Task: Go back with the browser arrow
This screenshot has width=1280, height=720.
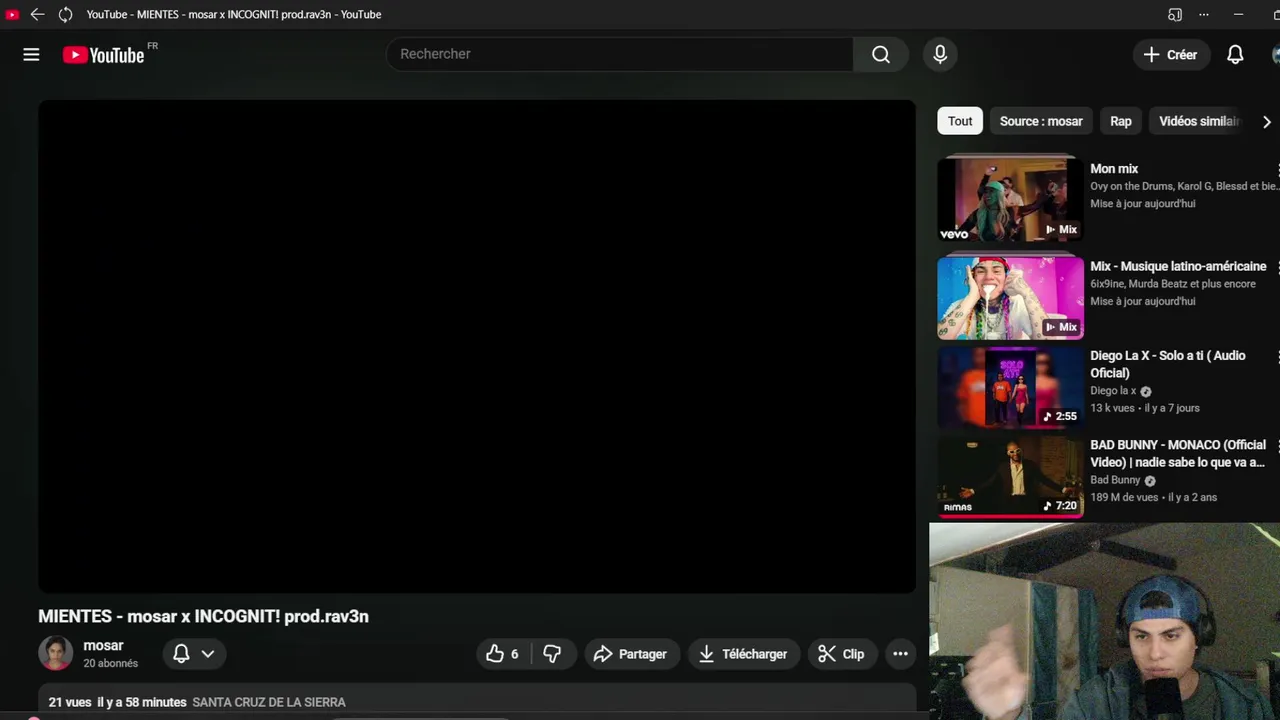Action: point(37,14)
